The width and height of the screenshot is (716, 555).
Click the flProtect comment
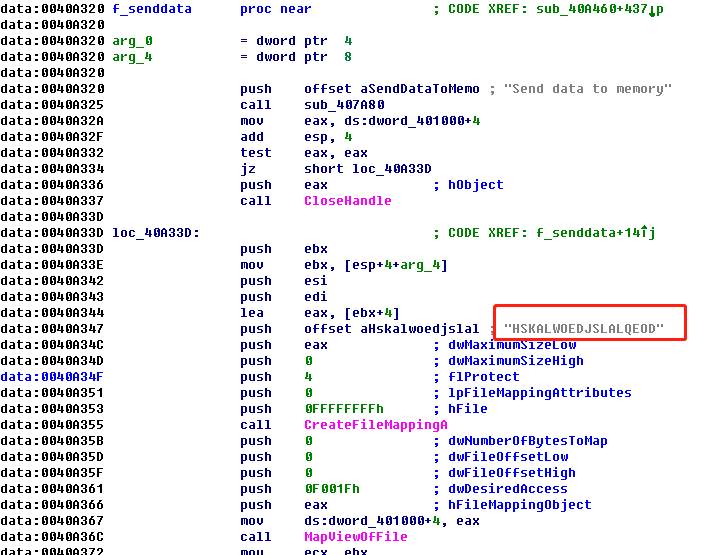pos(484,377)
